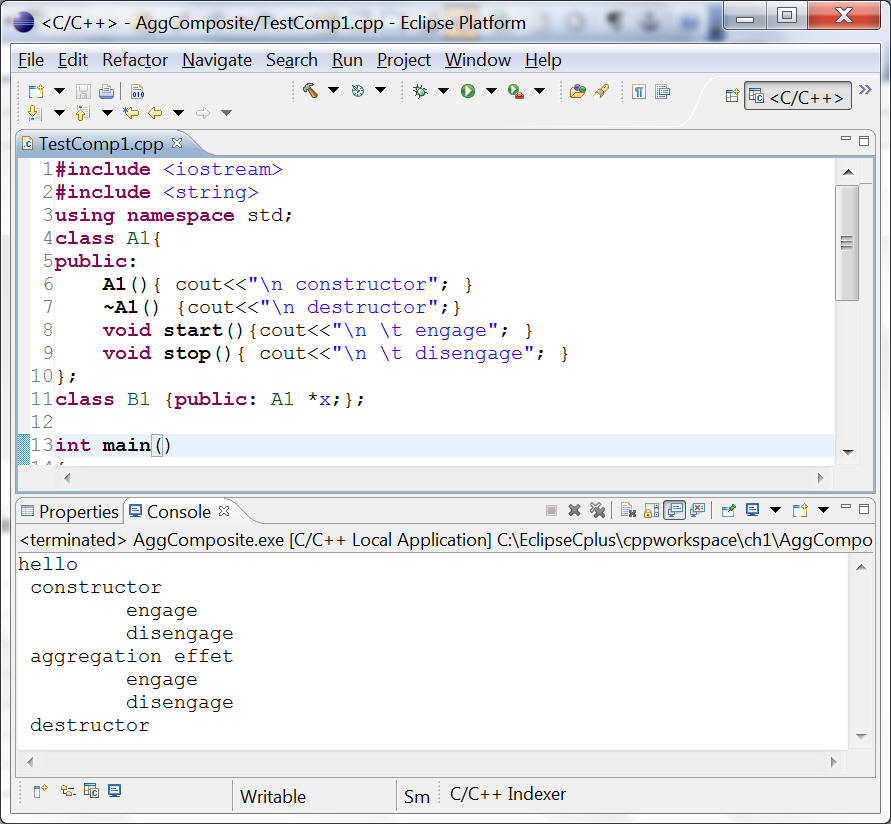This screenshot has height=824, width=891.
Task: Click the Previous Annotation up-arrow icon
Action: 82,113
